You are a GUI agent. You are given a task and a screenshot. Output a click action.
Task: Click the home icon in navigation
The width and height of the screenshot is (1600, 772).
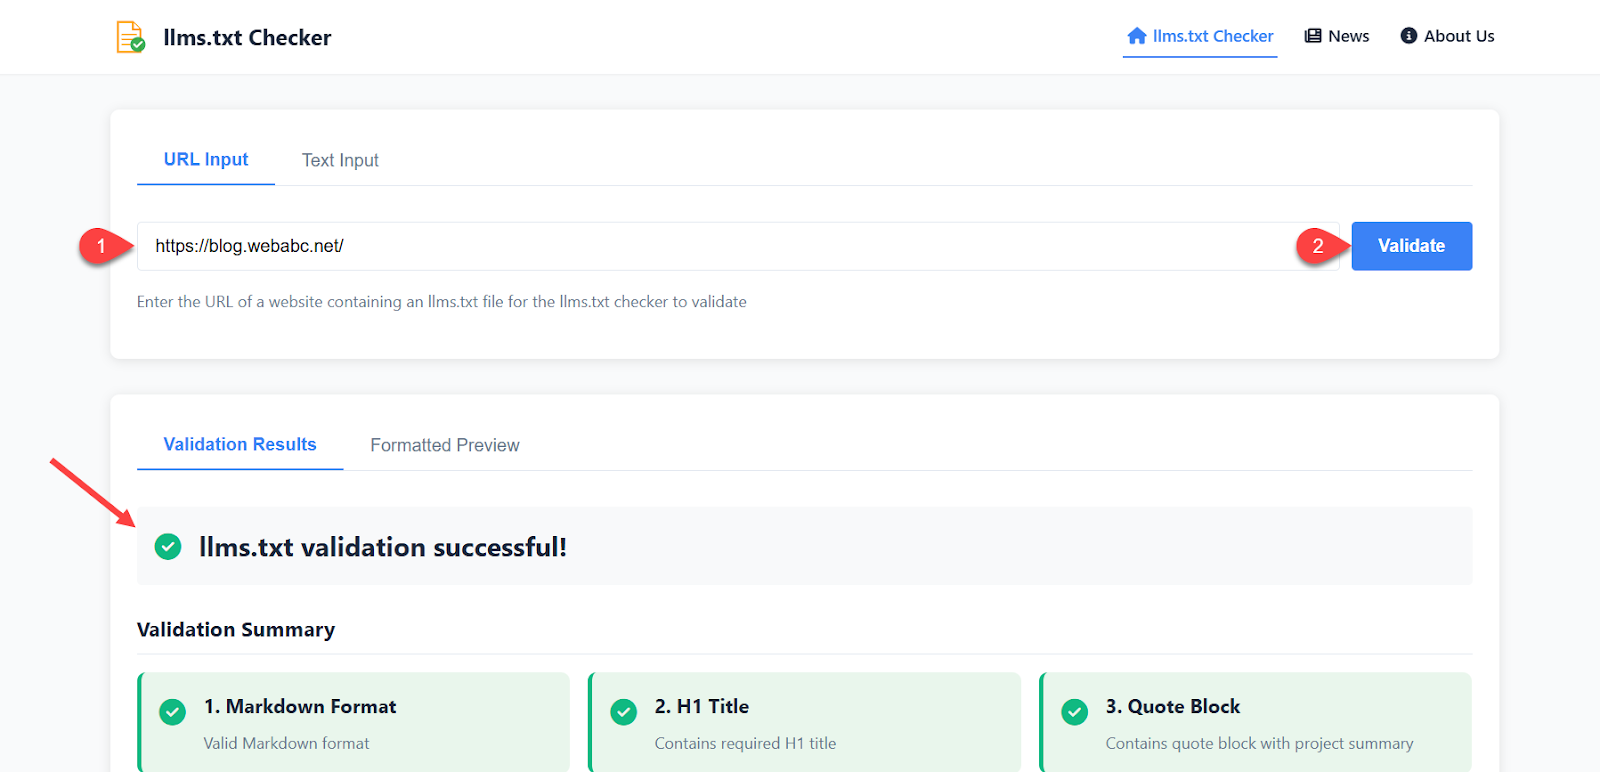coord(1136,36)
